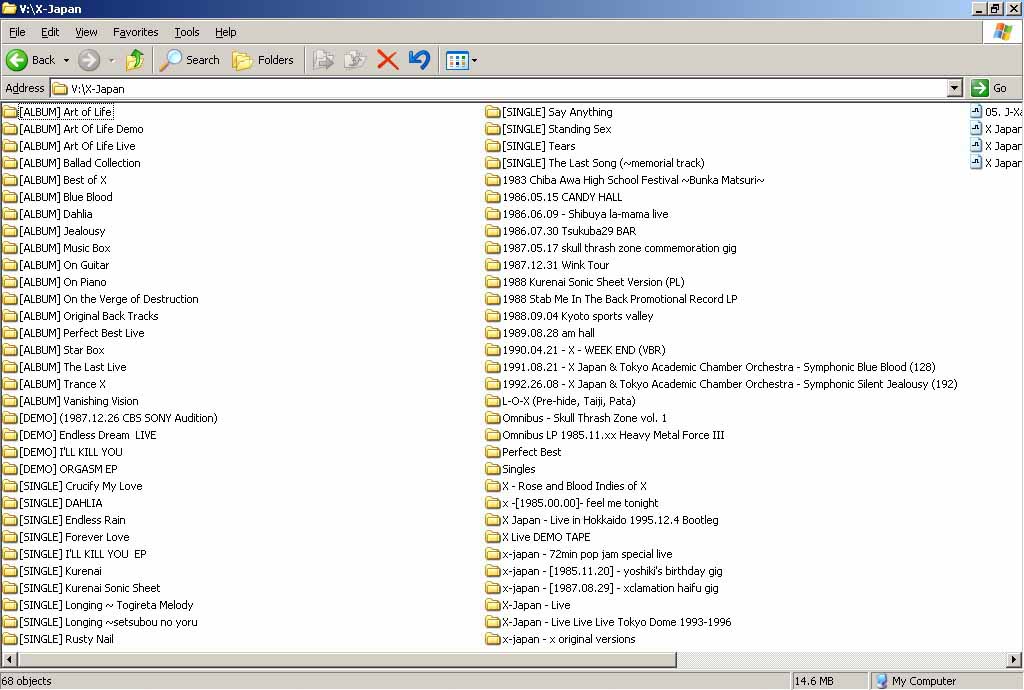Go up one folder level
Screen dimensions: 1024x690
(x=135, y=60)
